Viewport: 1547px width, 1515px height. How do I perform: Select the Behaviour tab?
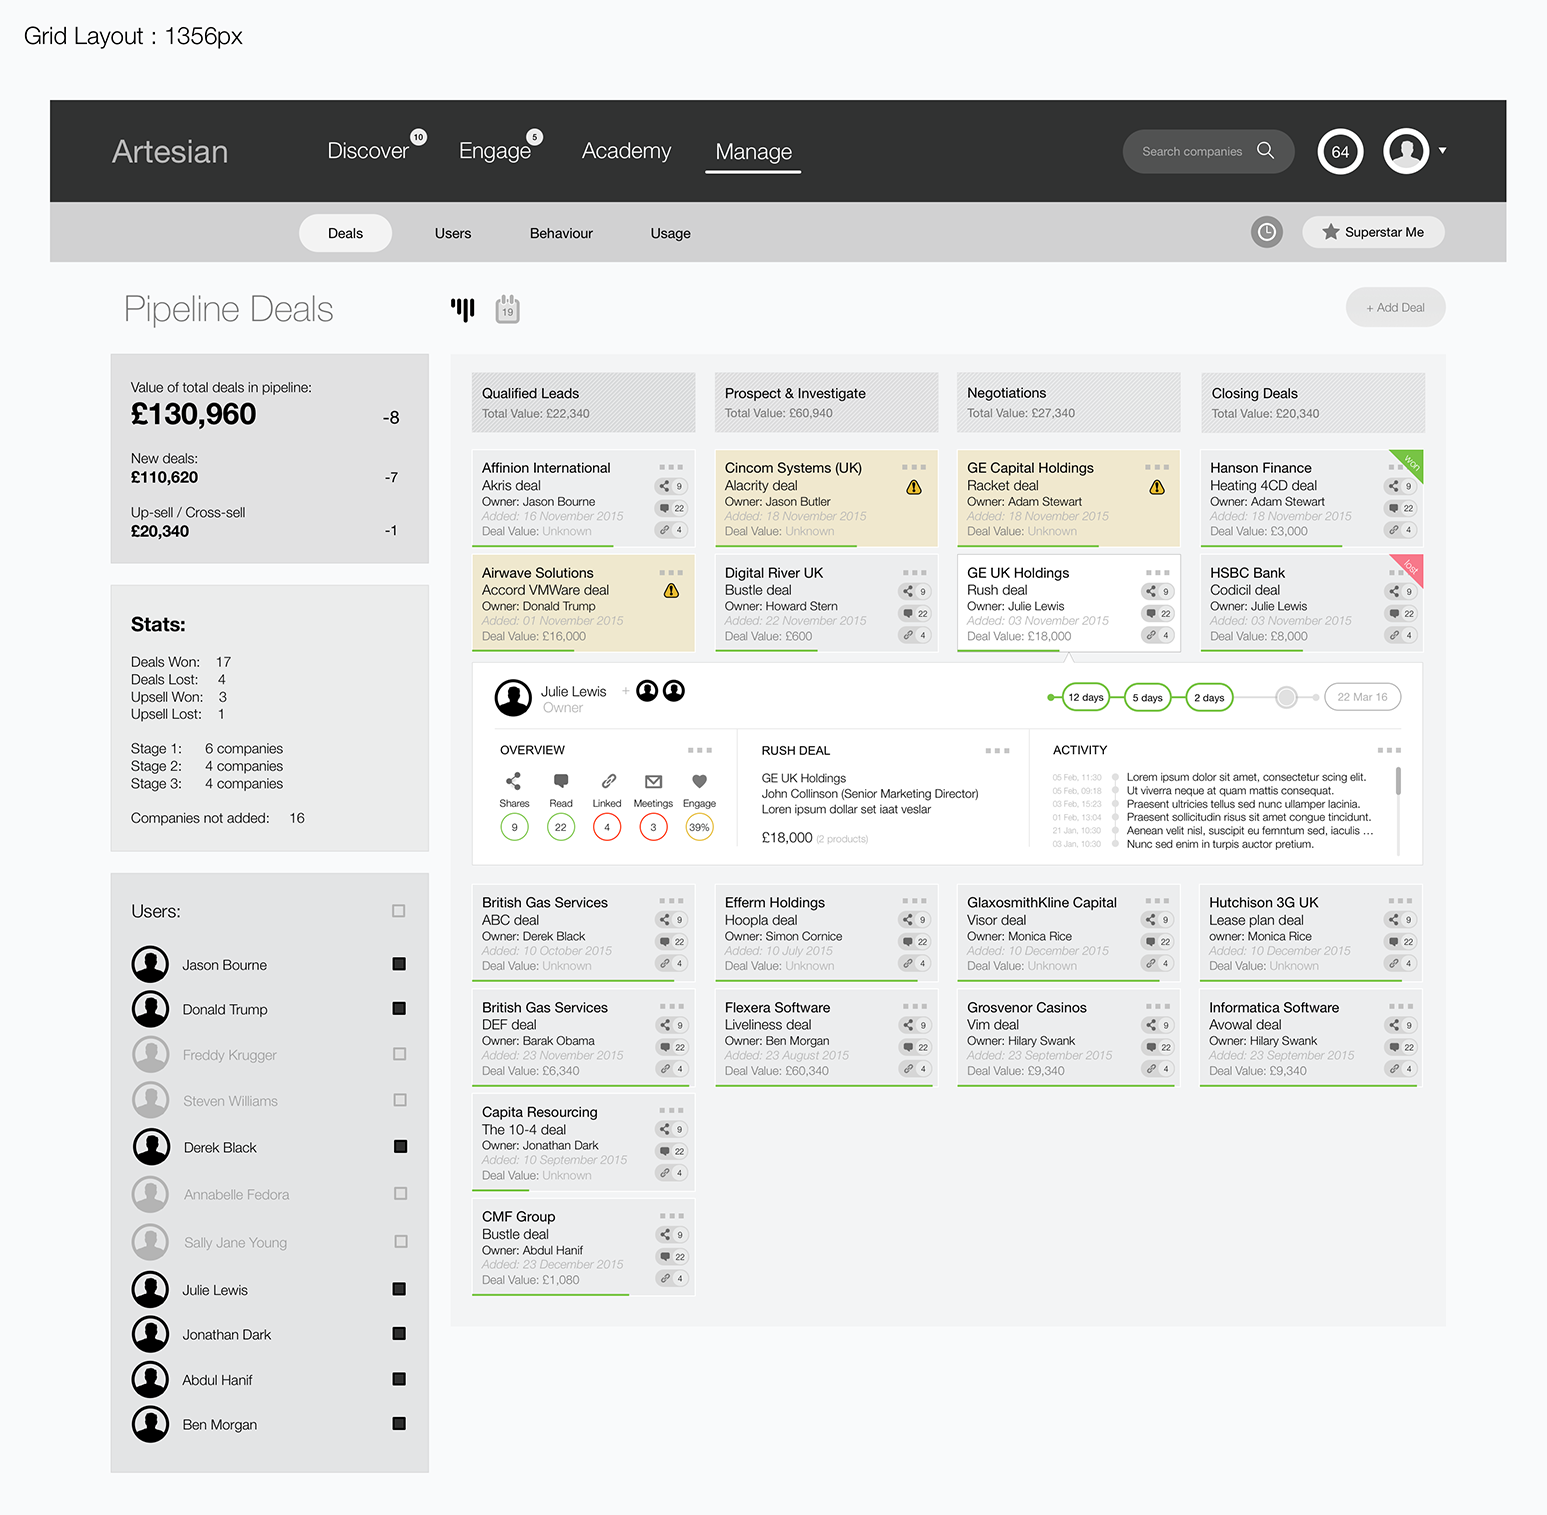tap(561, 233)
